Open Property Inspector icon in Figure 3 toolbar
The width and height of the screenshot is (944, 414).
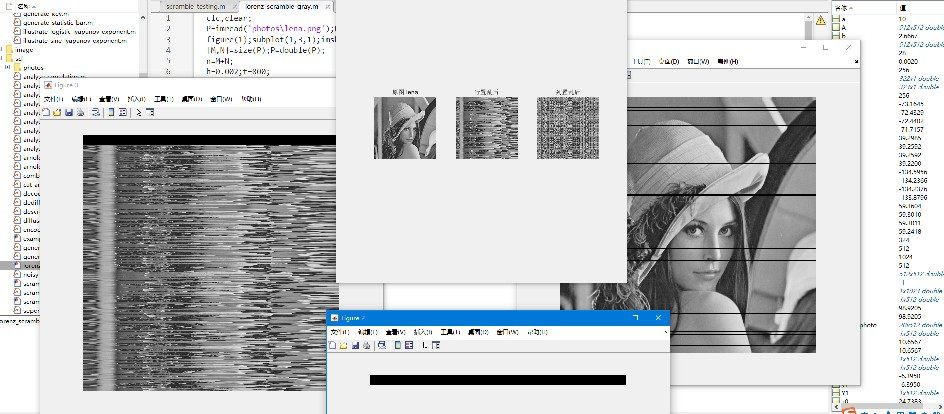pos(150,112)
